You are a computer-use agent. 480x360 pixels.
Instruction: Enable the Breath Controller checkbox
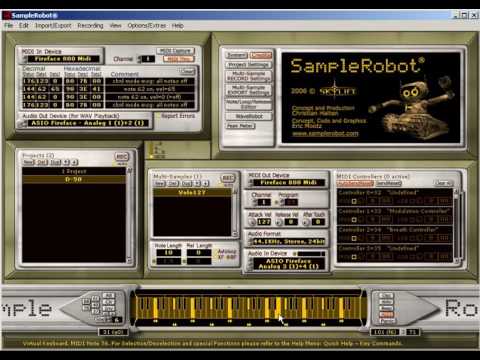(x=354, y=239)
